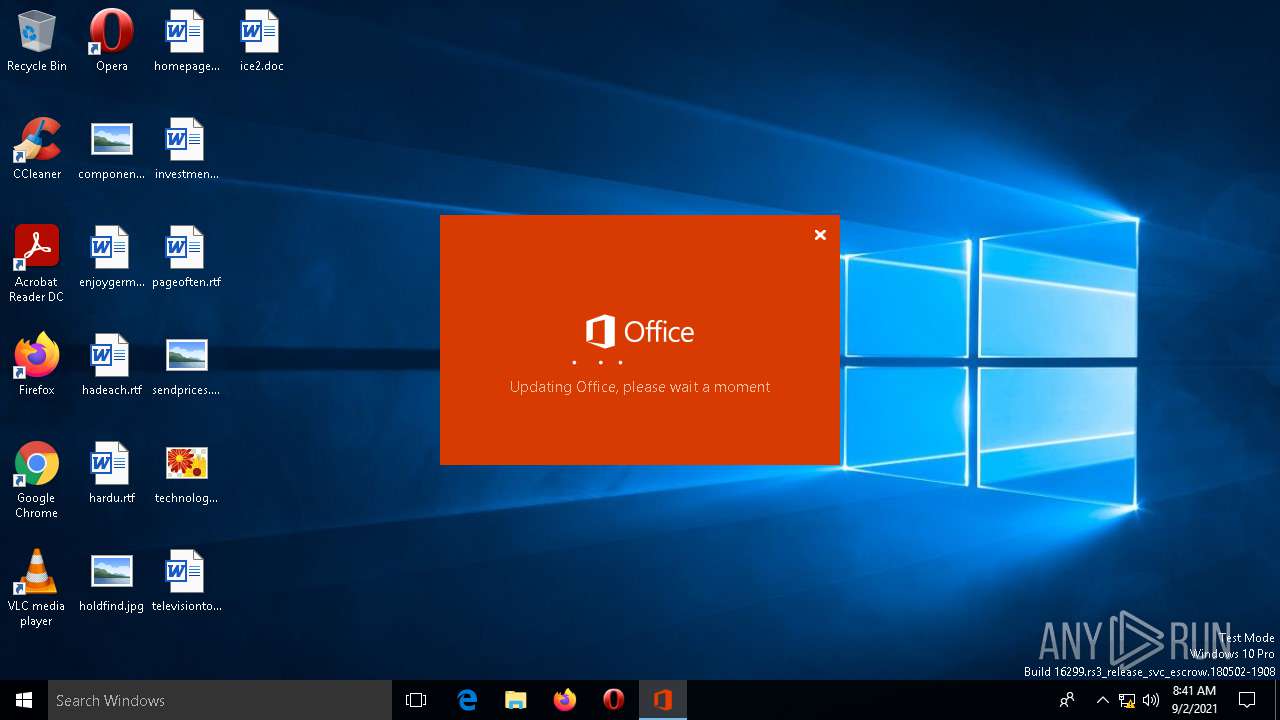The image size is (1280, 720).
Task: Open the clock showing 8:41 AM
Action: pyautogui.click(x=1194, y=700)
